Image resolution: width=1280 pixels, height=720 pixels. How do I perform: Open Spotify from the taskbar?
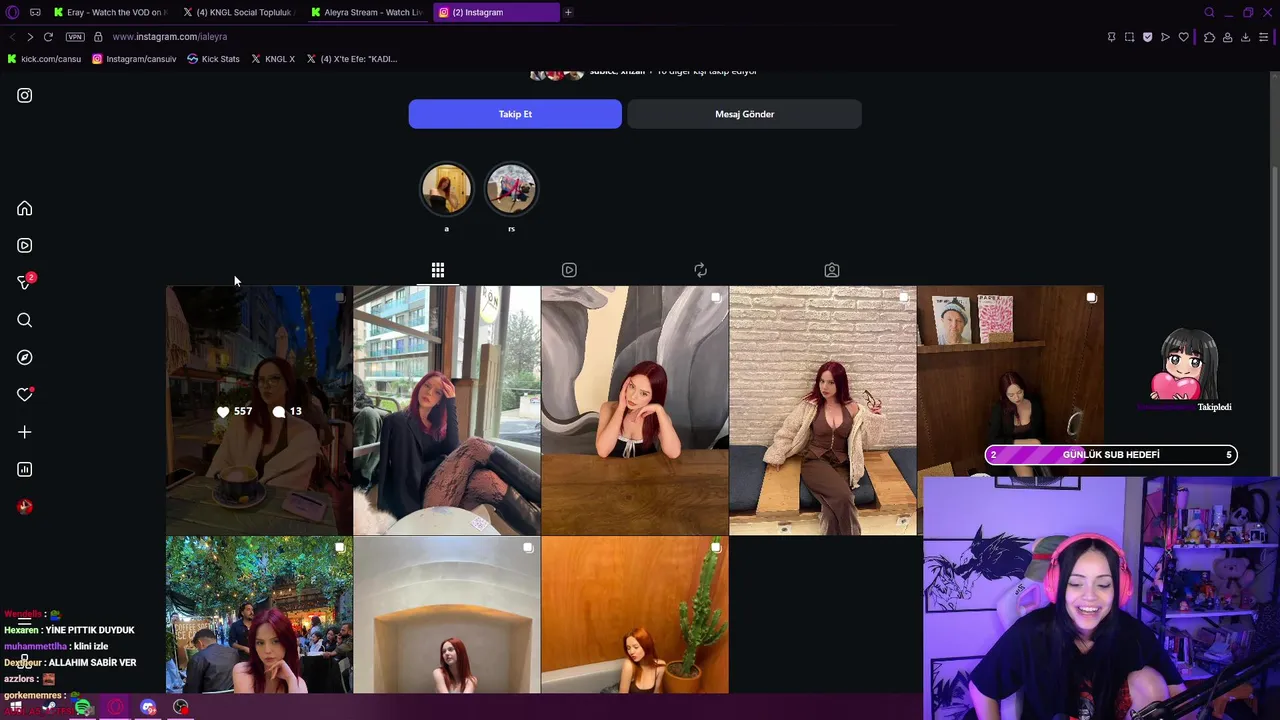(83, 708)
